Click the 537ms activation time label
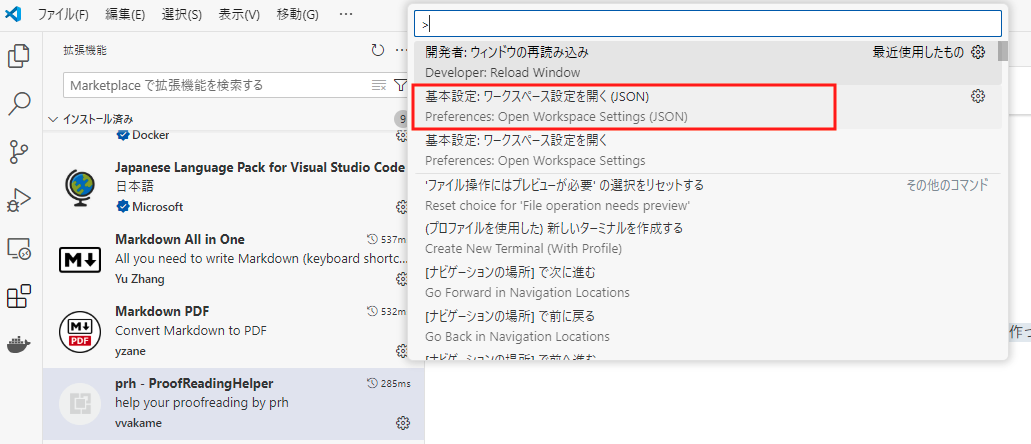 coord(387,239)
